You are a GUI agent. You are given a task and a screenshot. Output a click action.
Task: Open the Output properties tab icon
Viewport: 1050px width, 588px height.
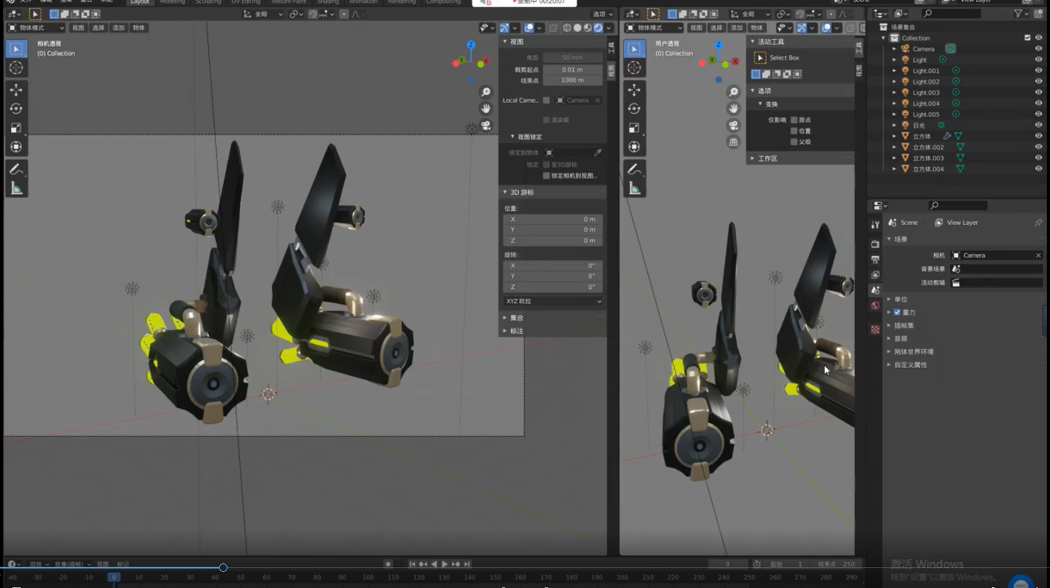875,260
